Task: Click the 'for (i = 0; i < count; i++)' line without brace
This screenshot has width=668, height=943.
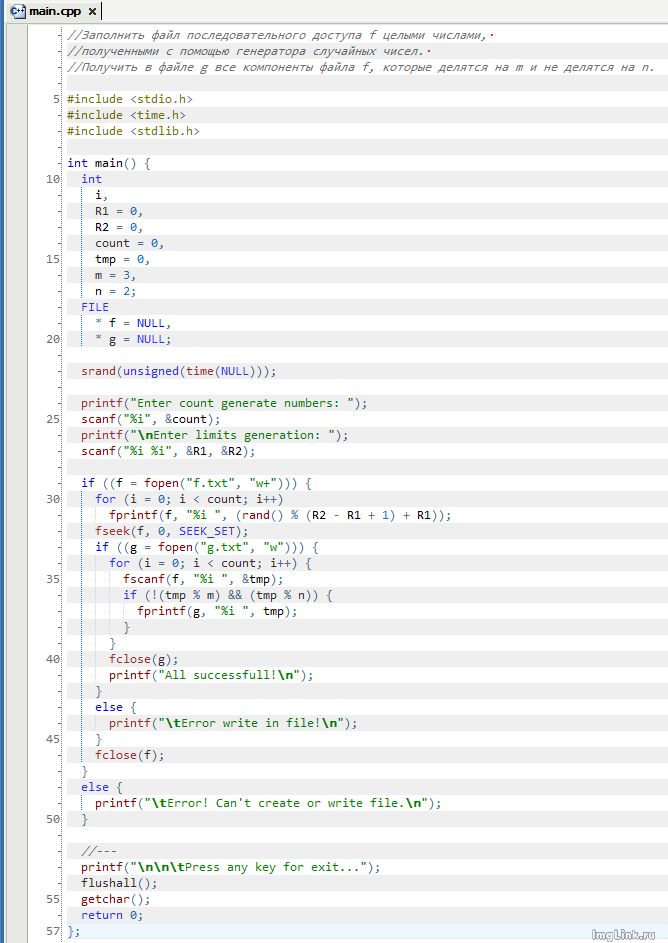Action: [x=189, y=499]
